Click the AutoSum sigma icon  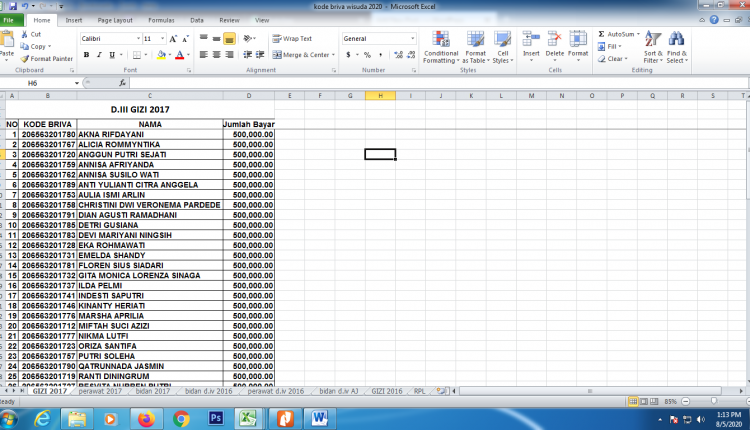click(x=601, y=34)
